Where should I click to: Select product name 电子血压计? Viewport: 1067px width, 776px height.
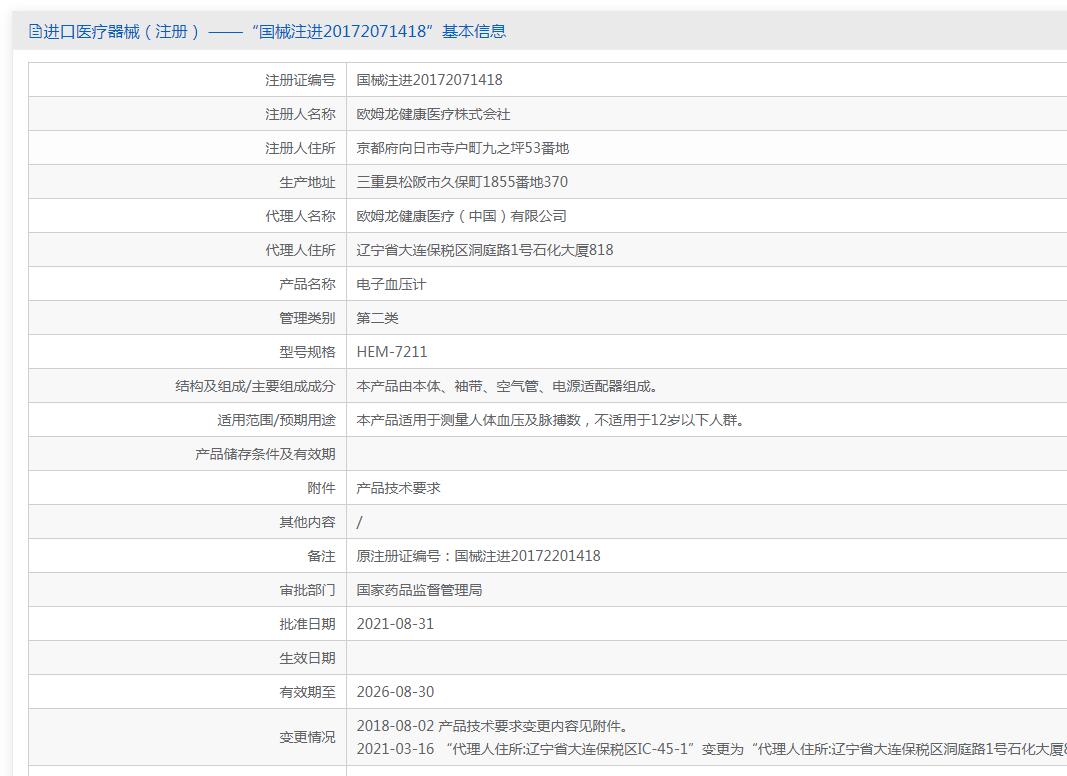(x=391, y=285)
